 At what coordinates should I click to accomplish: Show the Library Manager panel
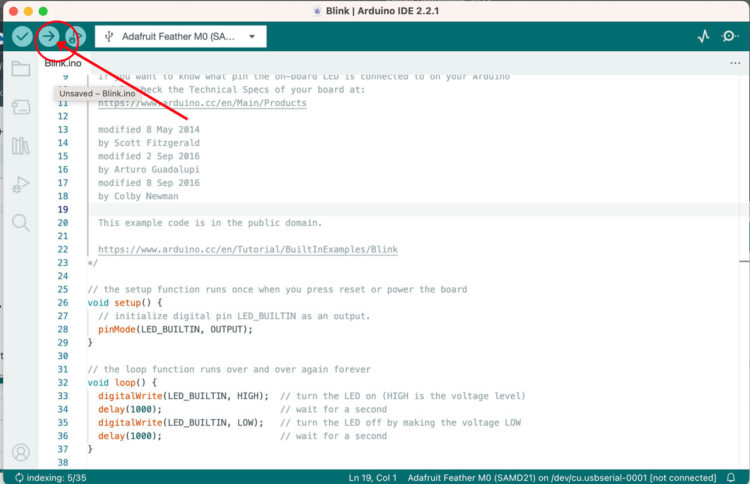(x=20, y=146)
